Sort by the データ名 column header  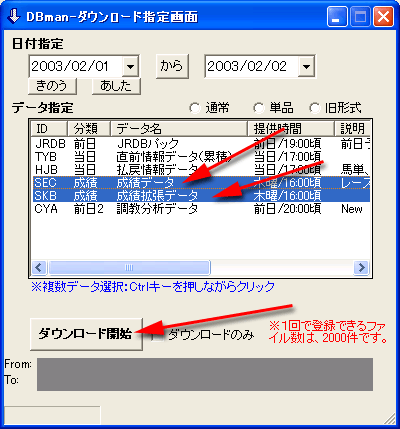point(179,129)
